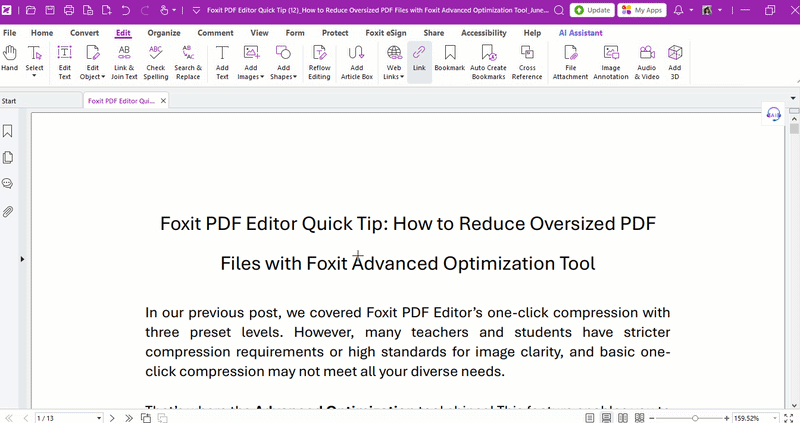This screenshot has width=800, height=423.
Task: Switch to continuous page view mode
Action: click(x=606, y=418)
